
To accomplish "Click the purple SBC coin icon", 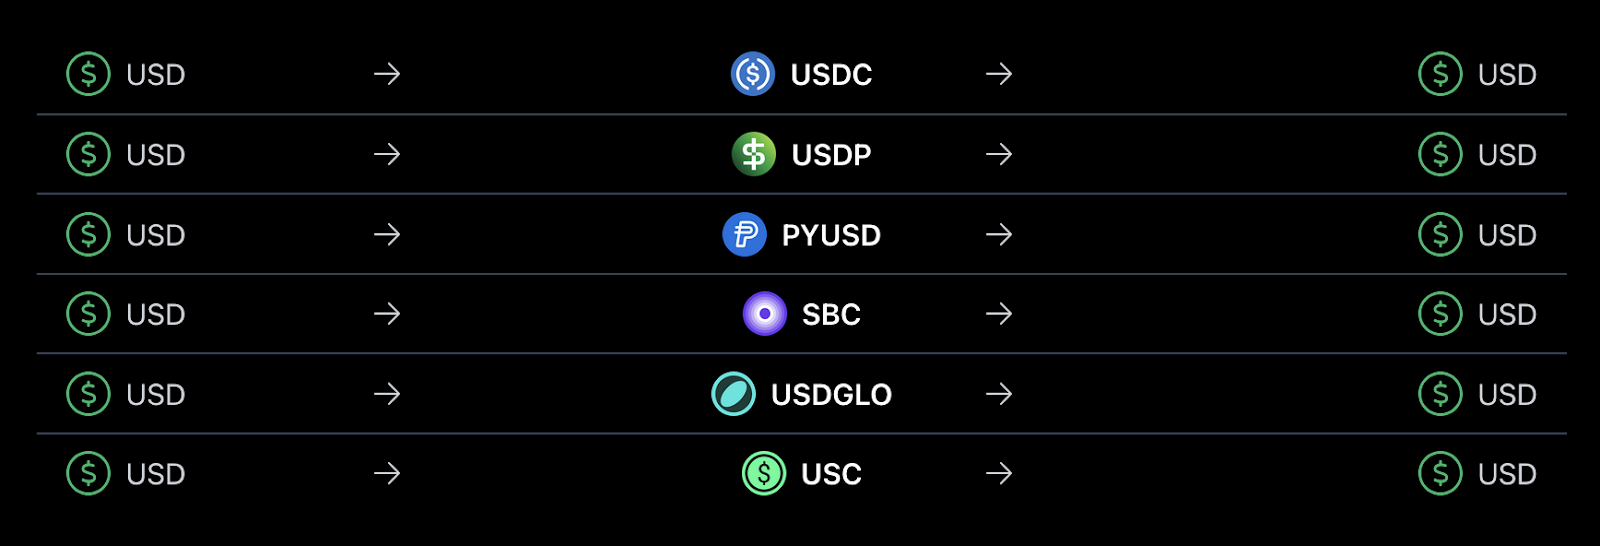I will pos(765,314).
